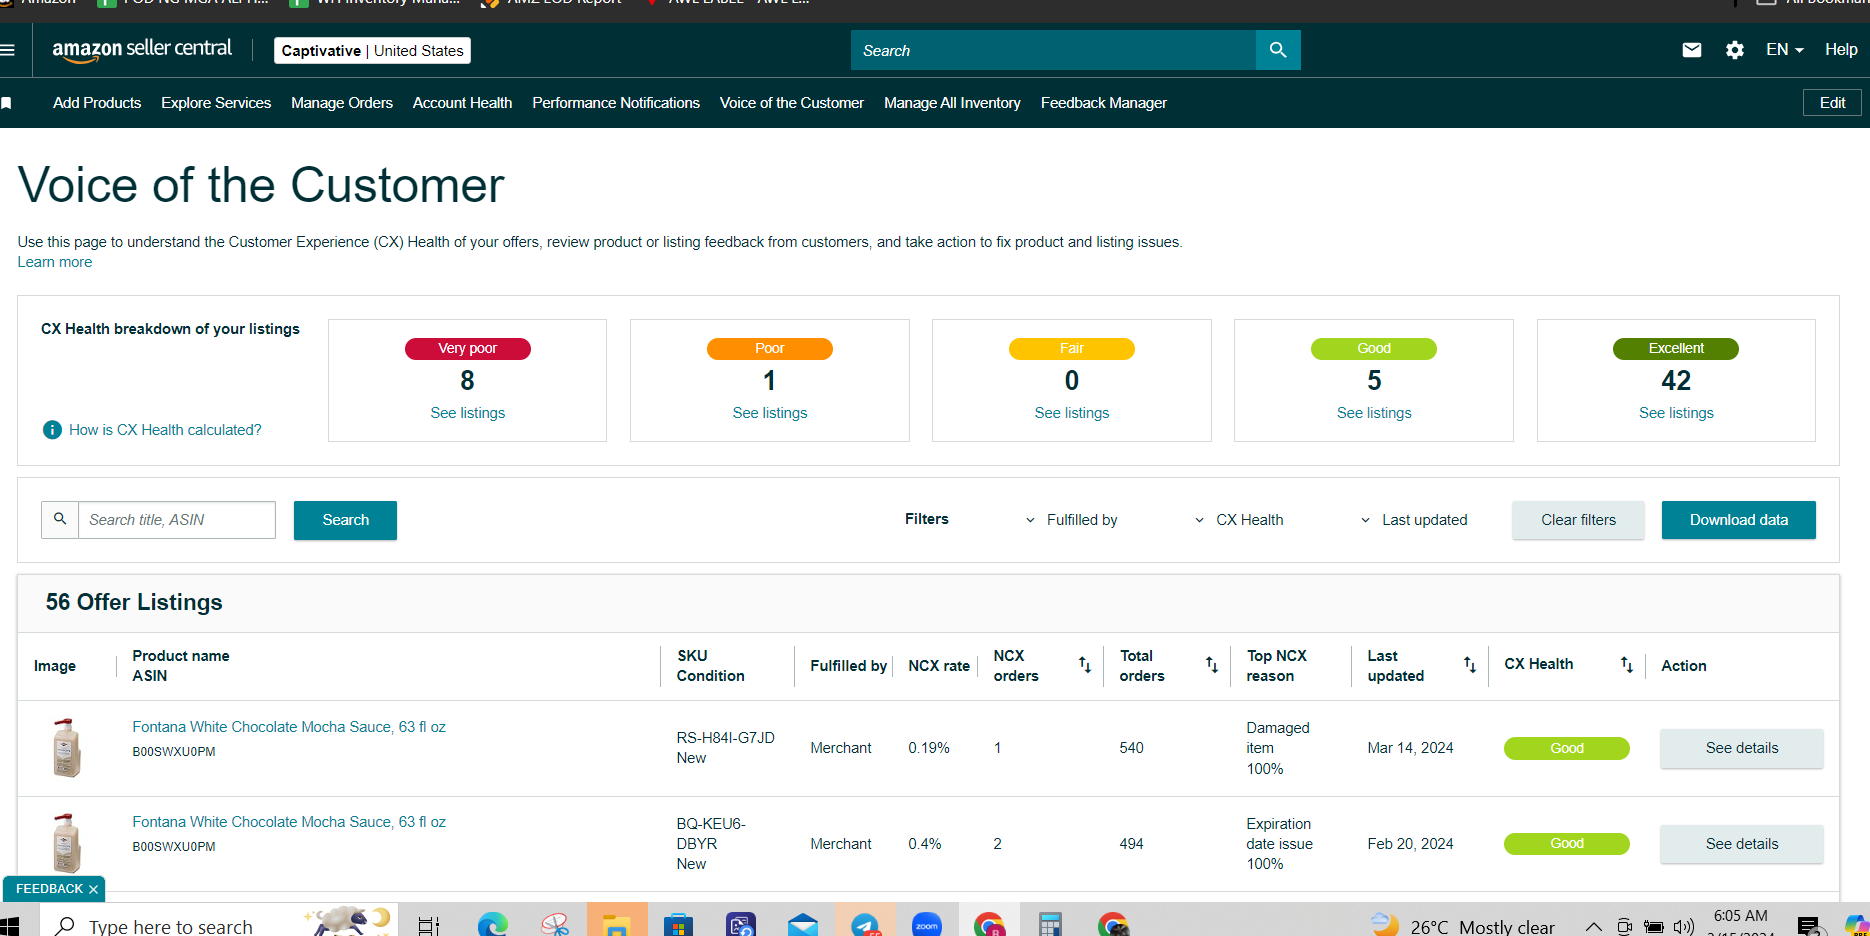Open the EN language dropdown
Image resolution: width=1870 pixels, height=936 pixels.
pos(1784,50)
